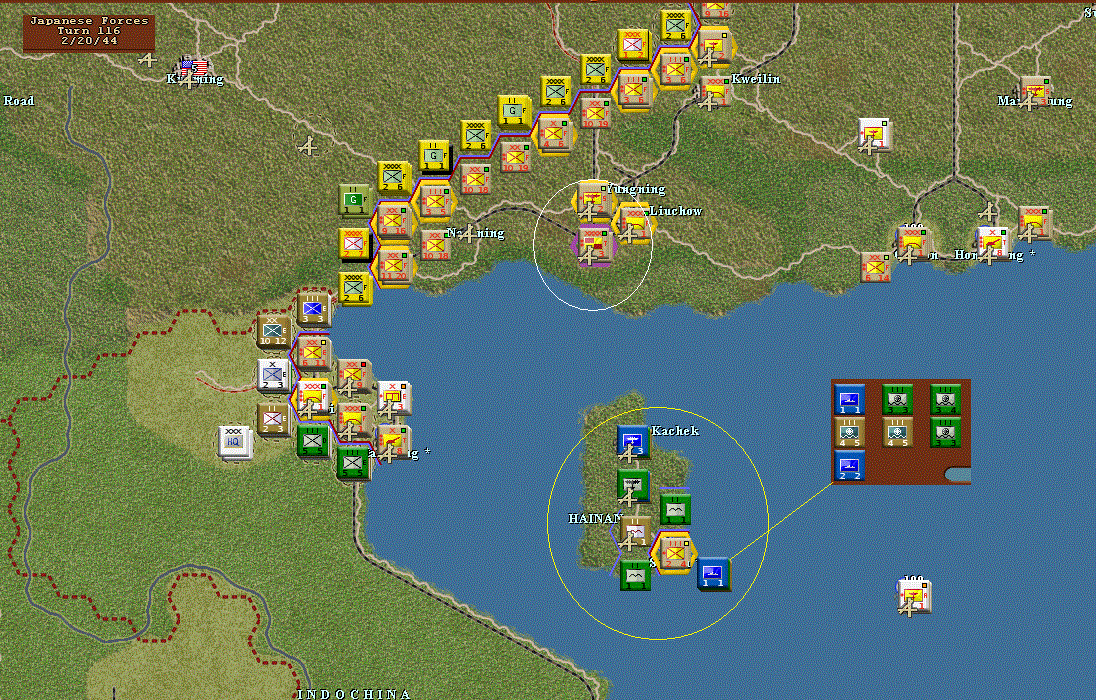Viewport: 1096px width, 700px height.
Task: Select the 9-16 unit on the front line
Action: (394, 222)
